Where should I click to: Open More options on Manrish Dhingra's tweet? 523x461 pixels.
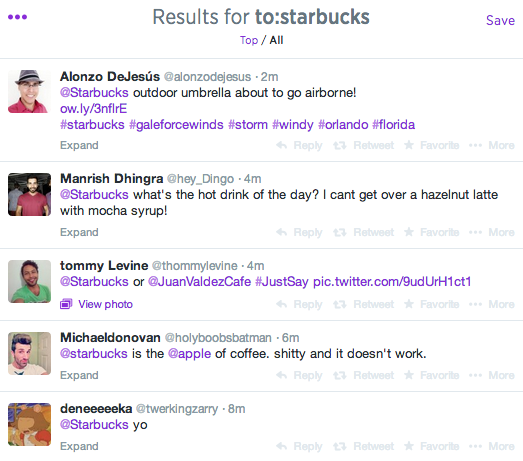pos(492,233)
